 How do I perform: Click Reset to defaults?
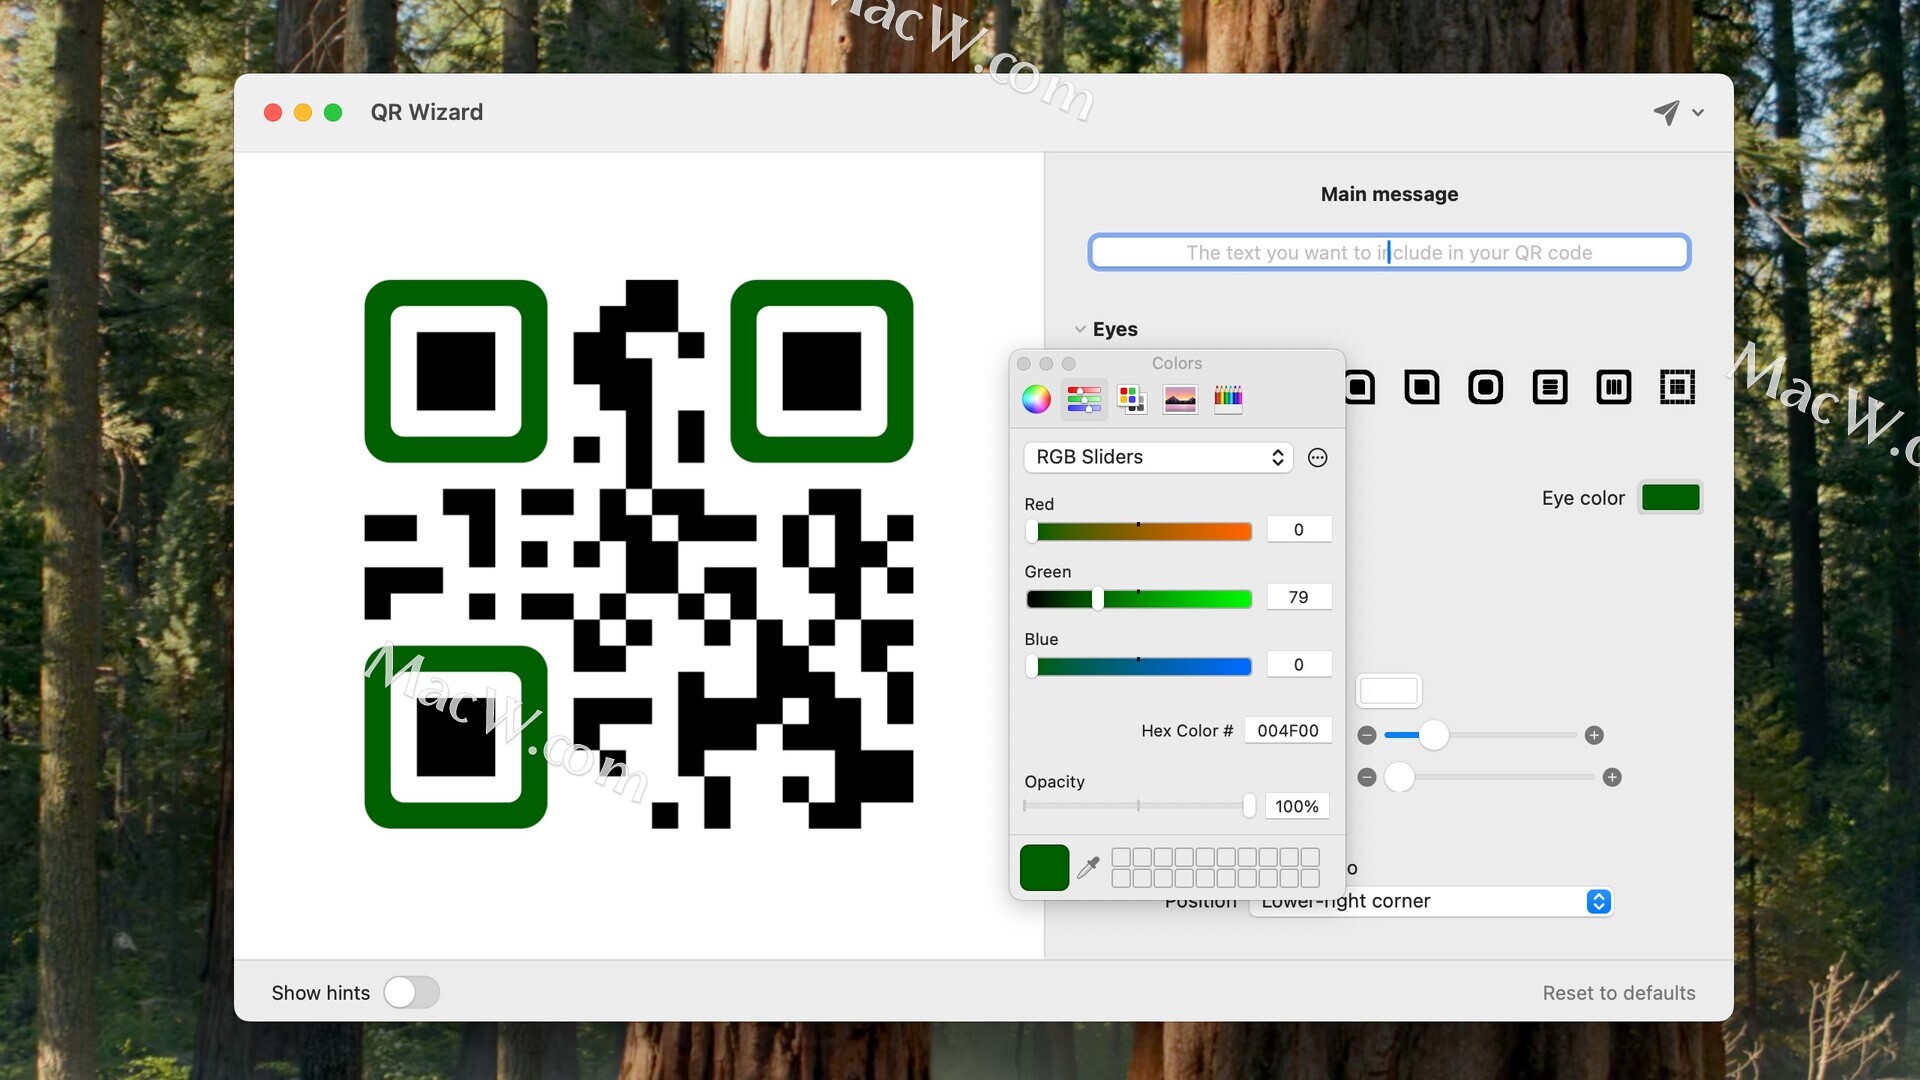(x=1618, y=993)
